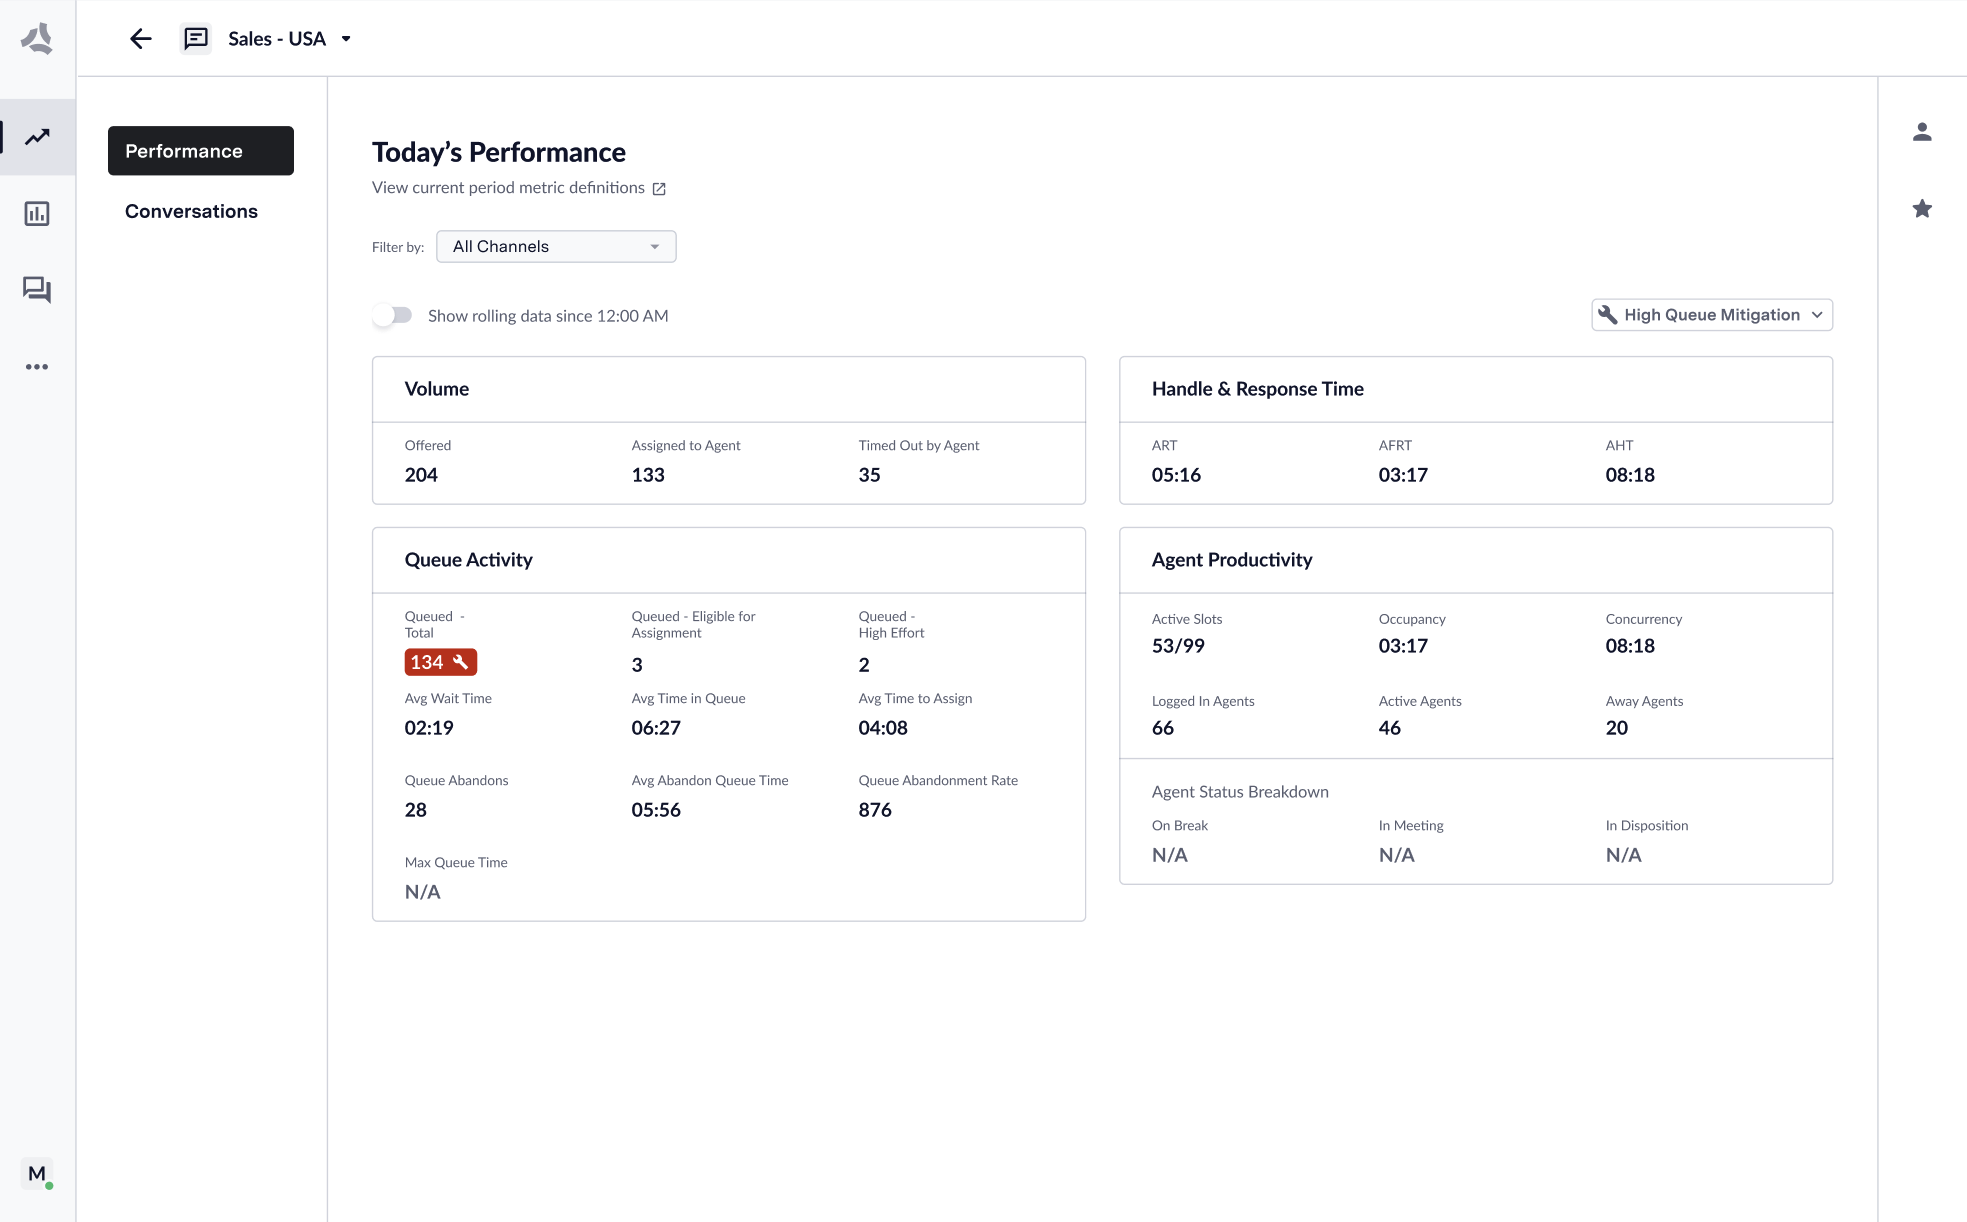Click the Sales - USA message icon
This screenshot has width=1967, height=1222.
click(x=196, y=39)
